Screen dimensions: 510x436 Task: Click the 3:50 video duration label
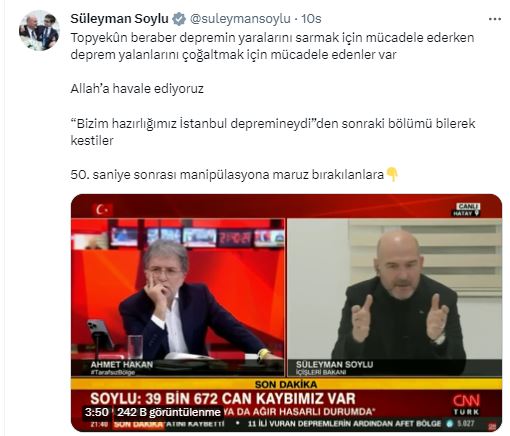point(96,412)
